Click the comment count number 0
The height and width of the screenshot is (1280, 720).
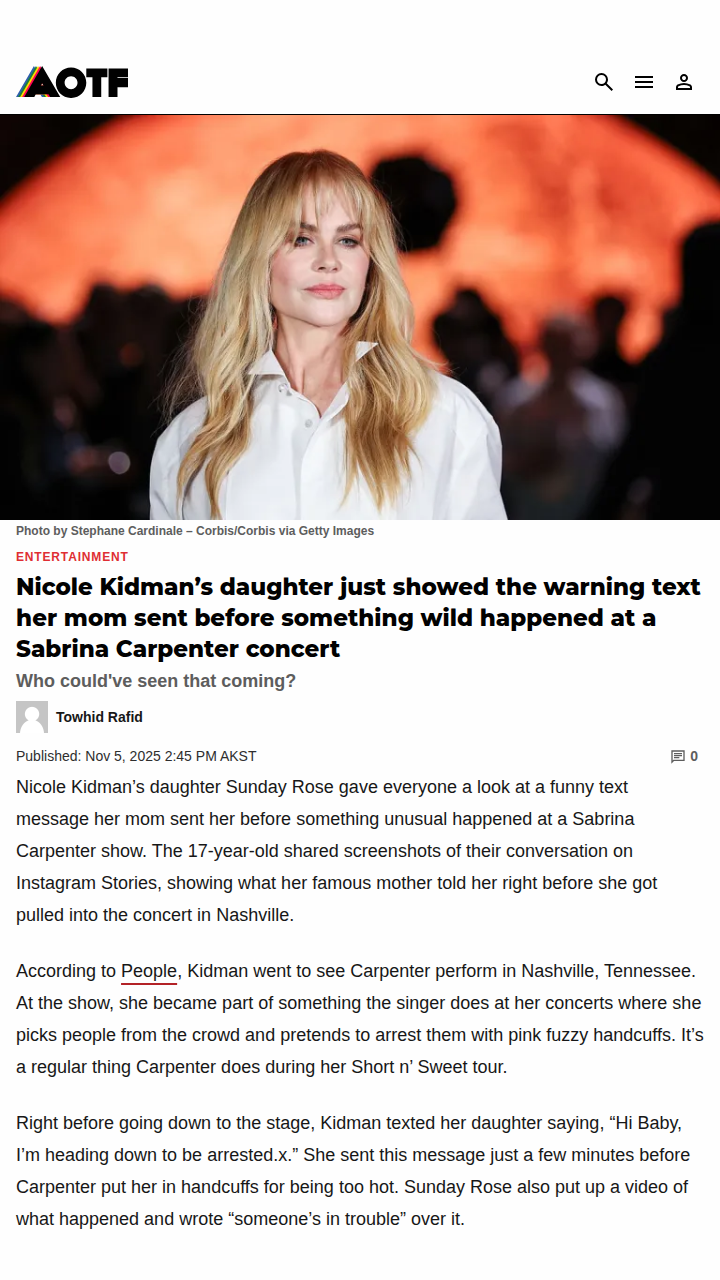coord(694,757)
